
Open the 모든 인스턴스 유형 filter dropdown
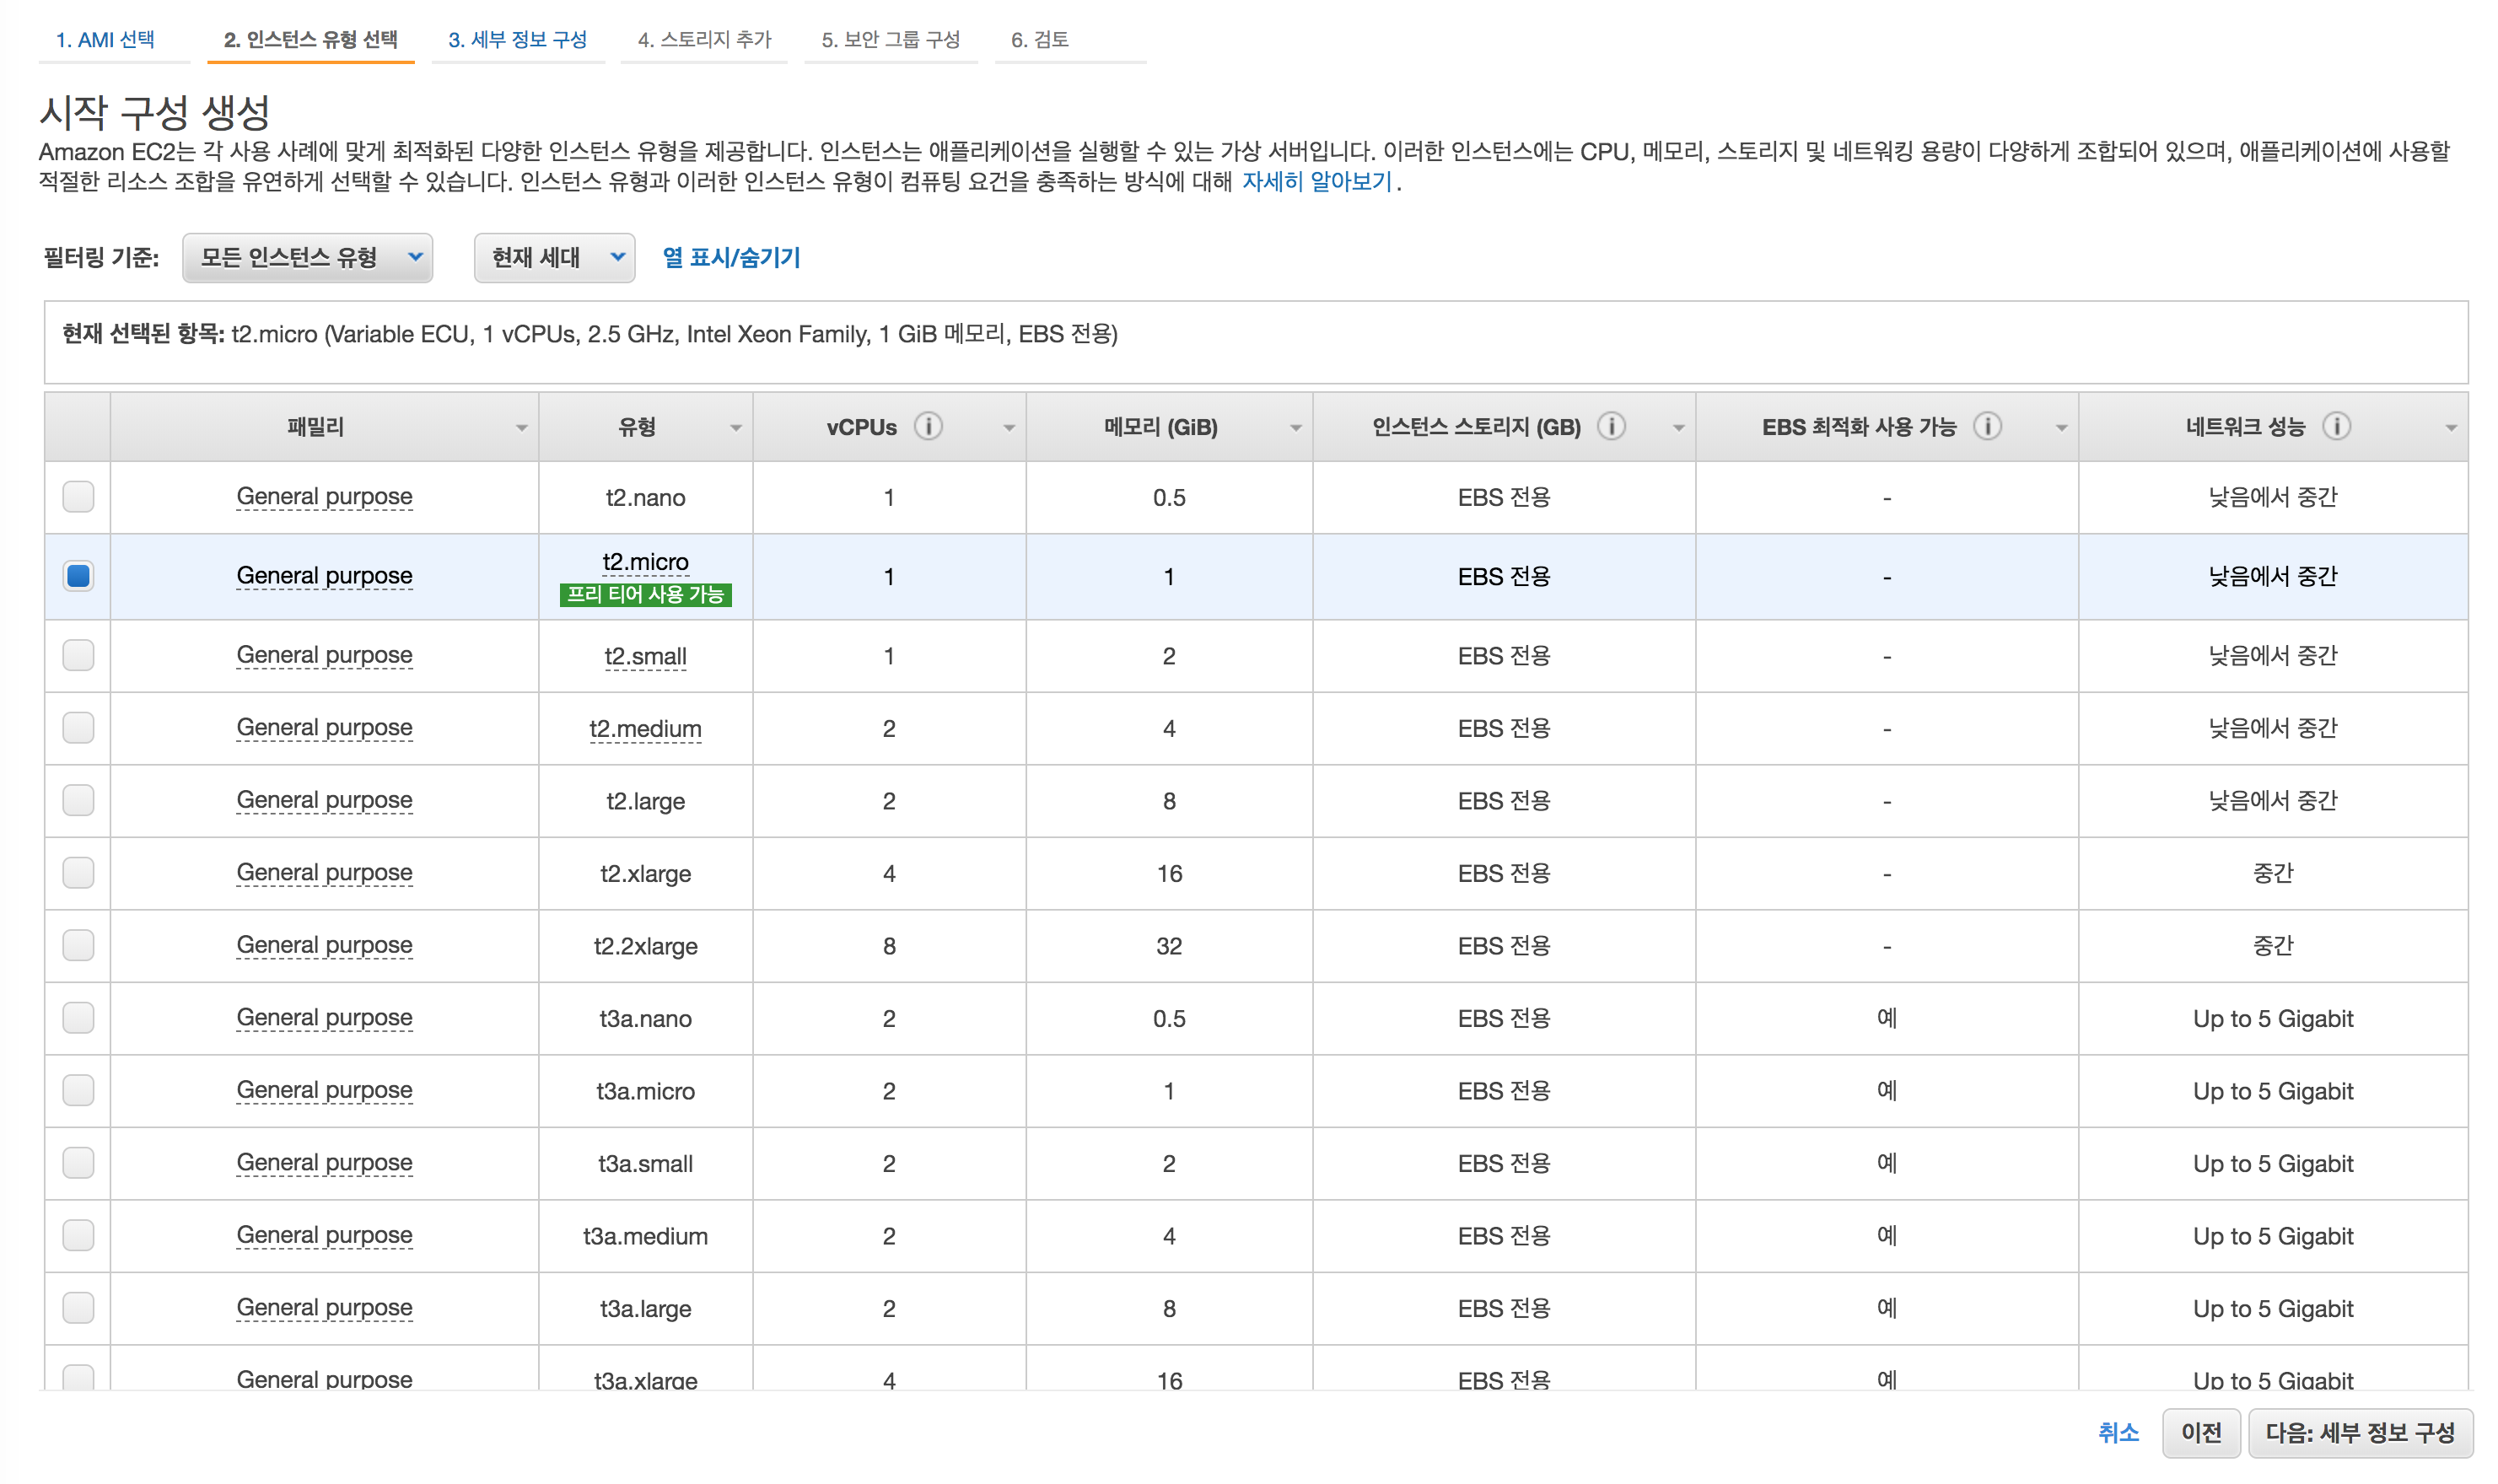pyautogui.click(x=307, y=258)
